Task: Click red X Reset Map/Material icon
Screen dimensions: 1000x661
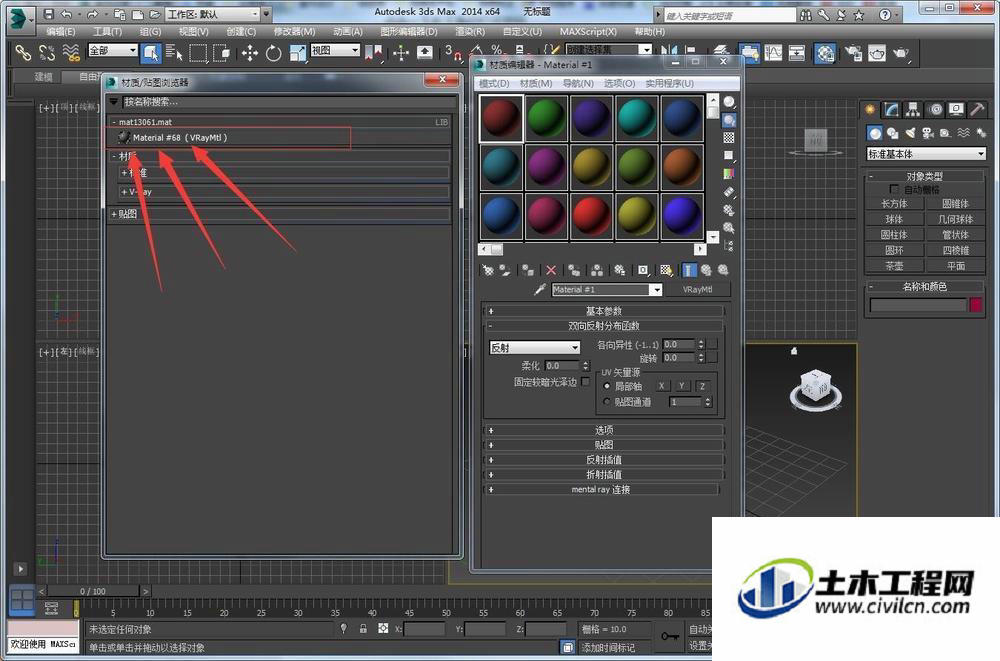Action: [x=551, y=271]
